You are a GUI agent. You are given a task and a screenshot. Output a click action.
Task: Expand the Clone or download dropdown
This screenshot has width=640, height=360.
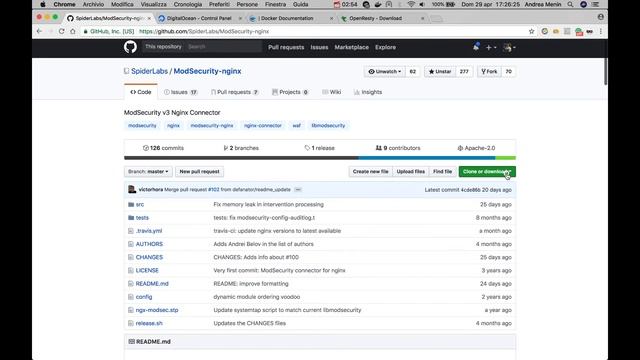coord(487,171)
